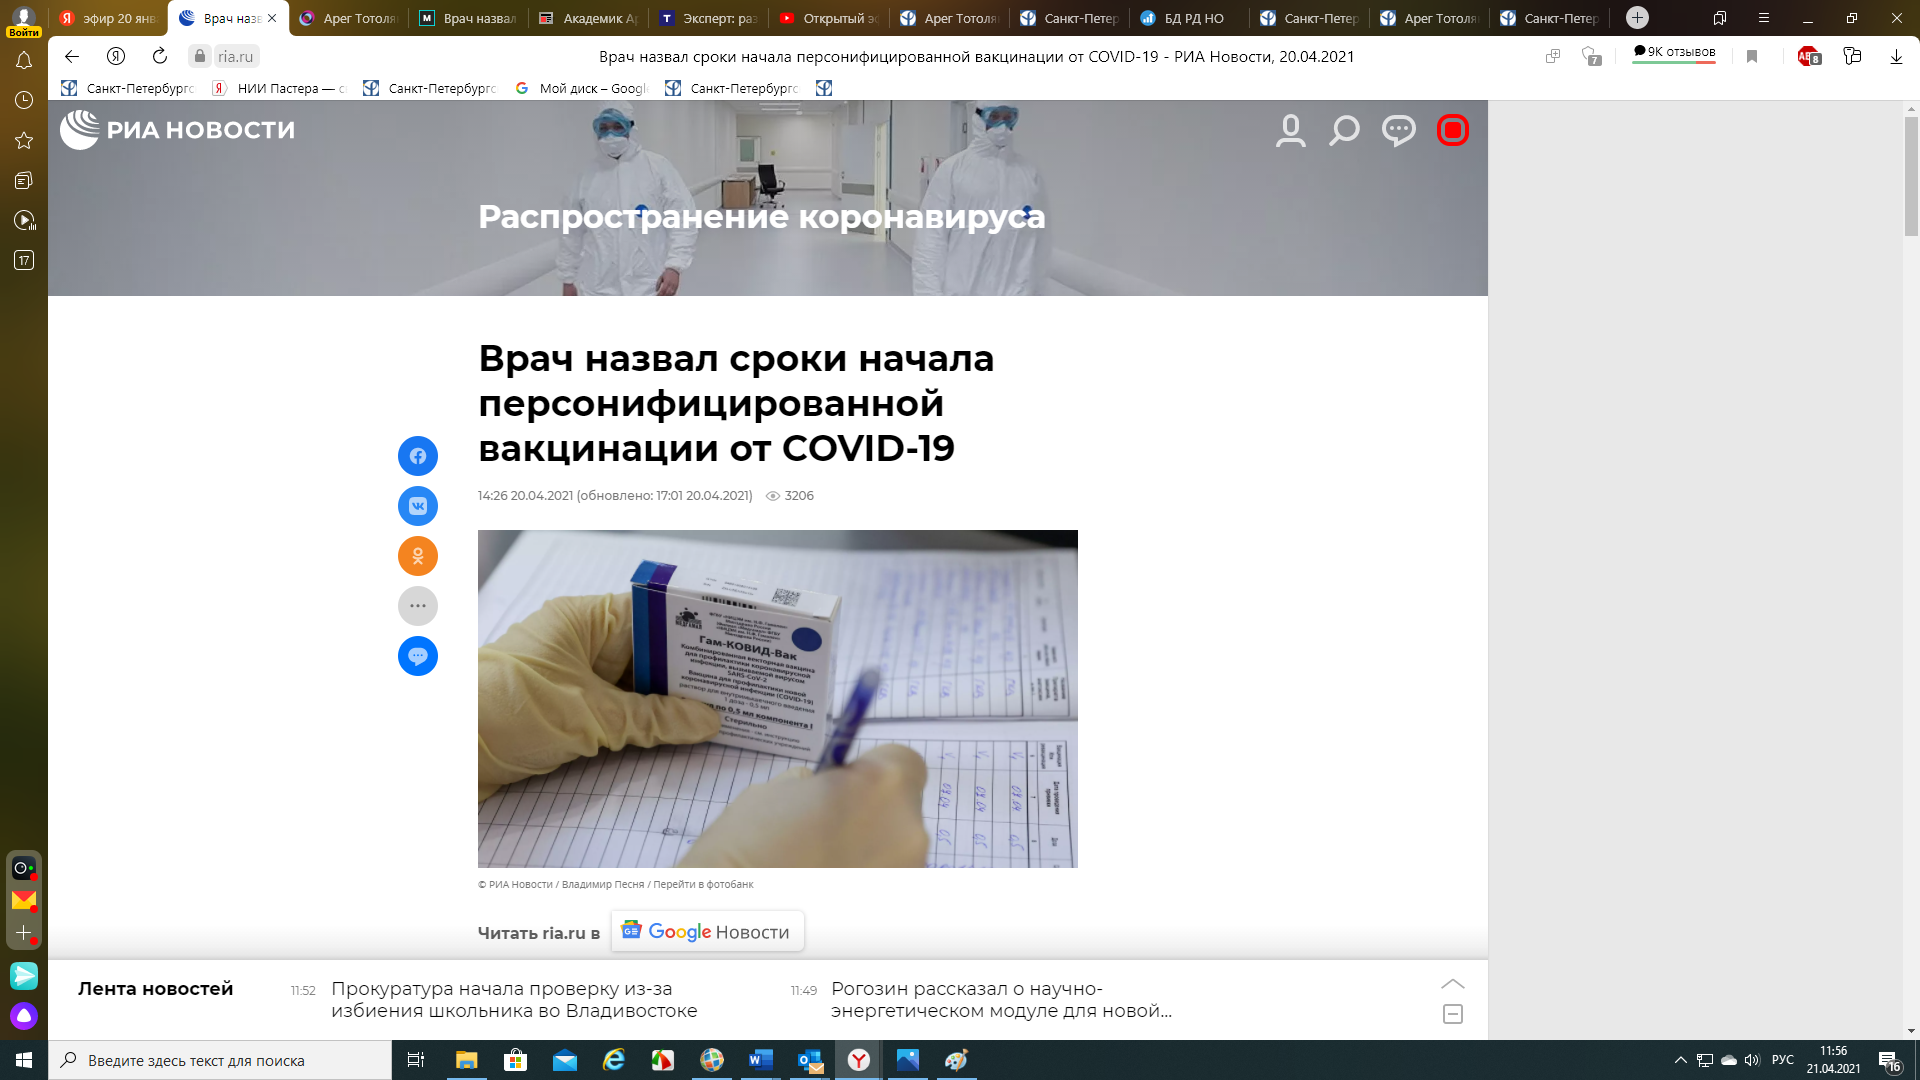
Task: Reload the page in browser toolbar
Action: 160,56
